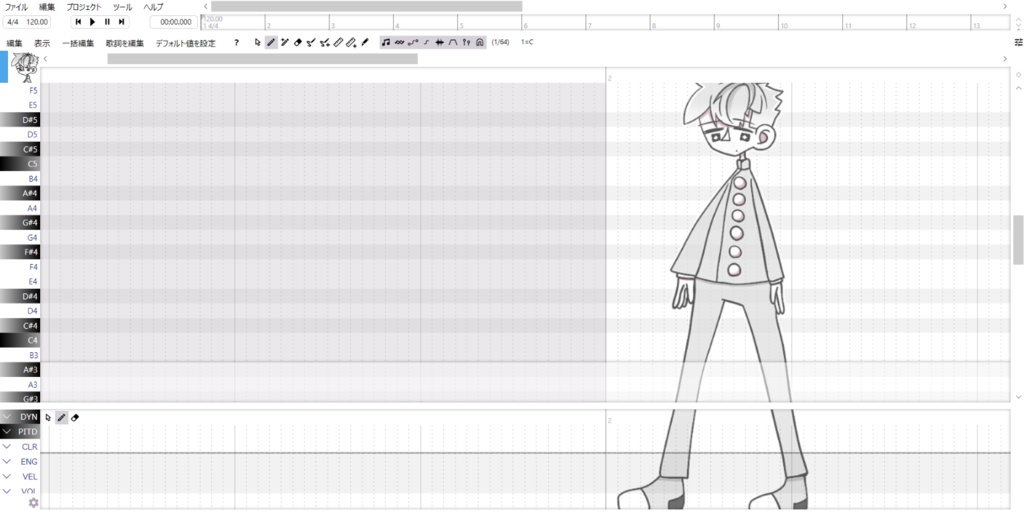Open the 表示 menu in piano roll

click(x=42, y=43)
